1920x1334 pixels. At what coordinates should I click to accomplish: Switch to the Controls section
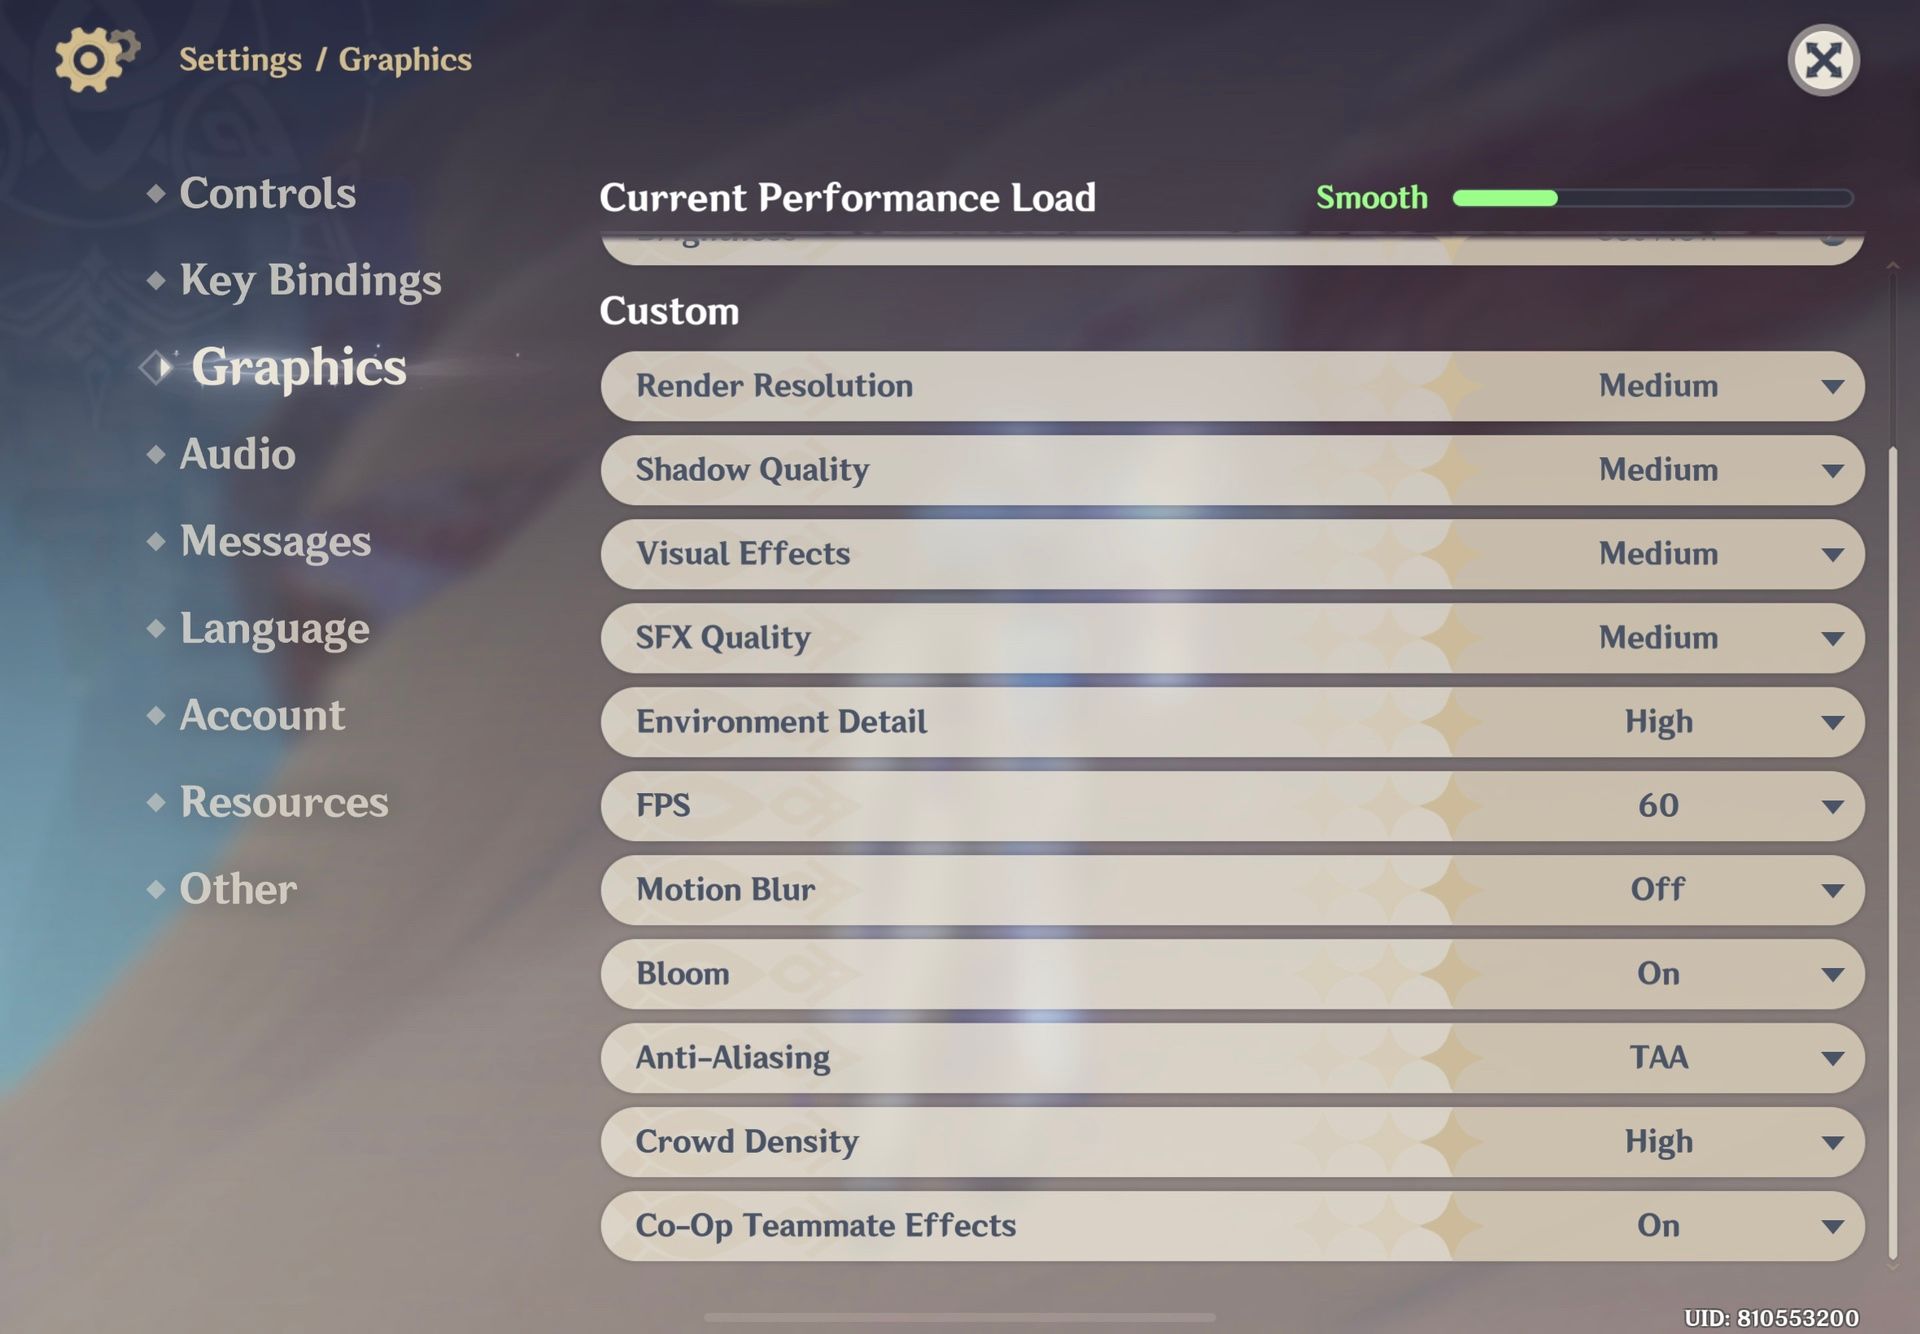[268, 193]
